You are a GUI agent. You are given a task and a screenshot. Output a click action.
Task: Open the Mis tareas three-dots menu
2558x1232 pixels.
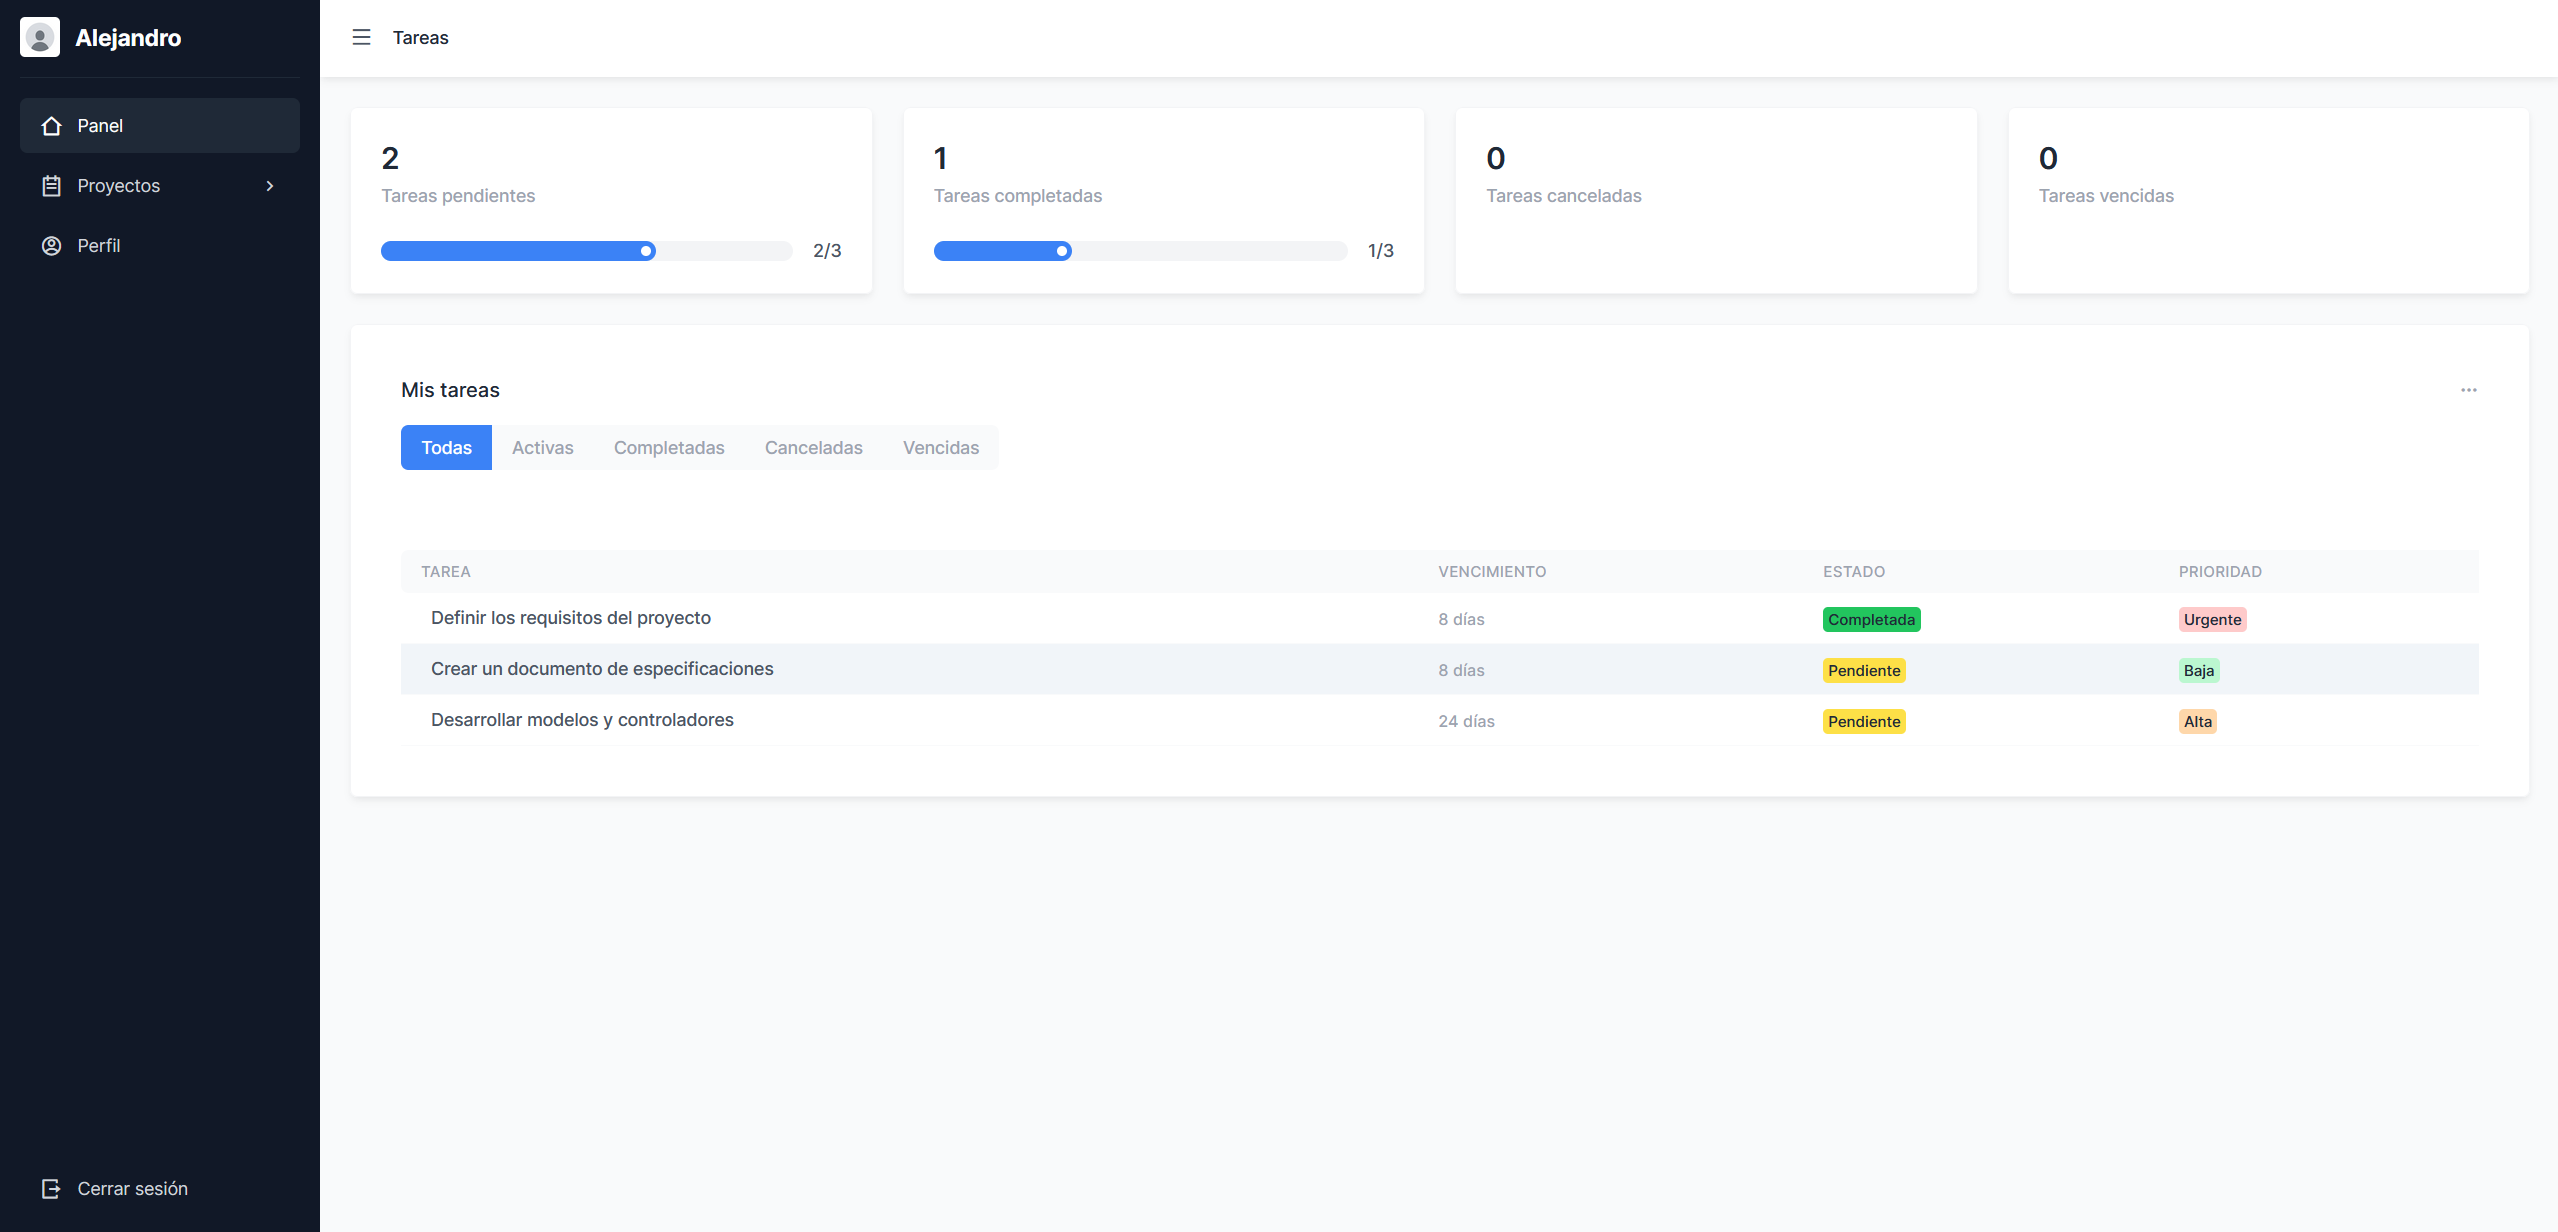point(2468,390)
